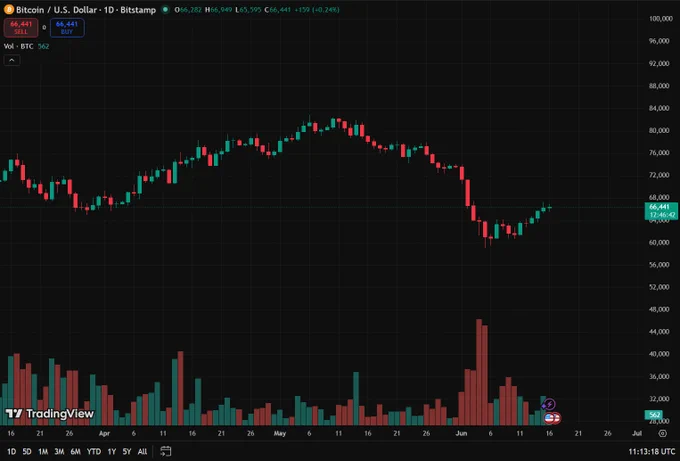Select the 5Y time range
This screenshot has width=680, height=461.
pyautogui.click(x=127, y=451)
